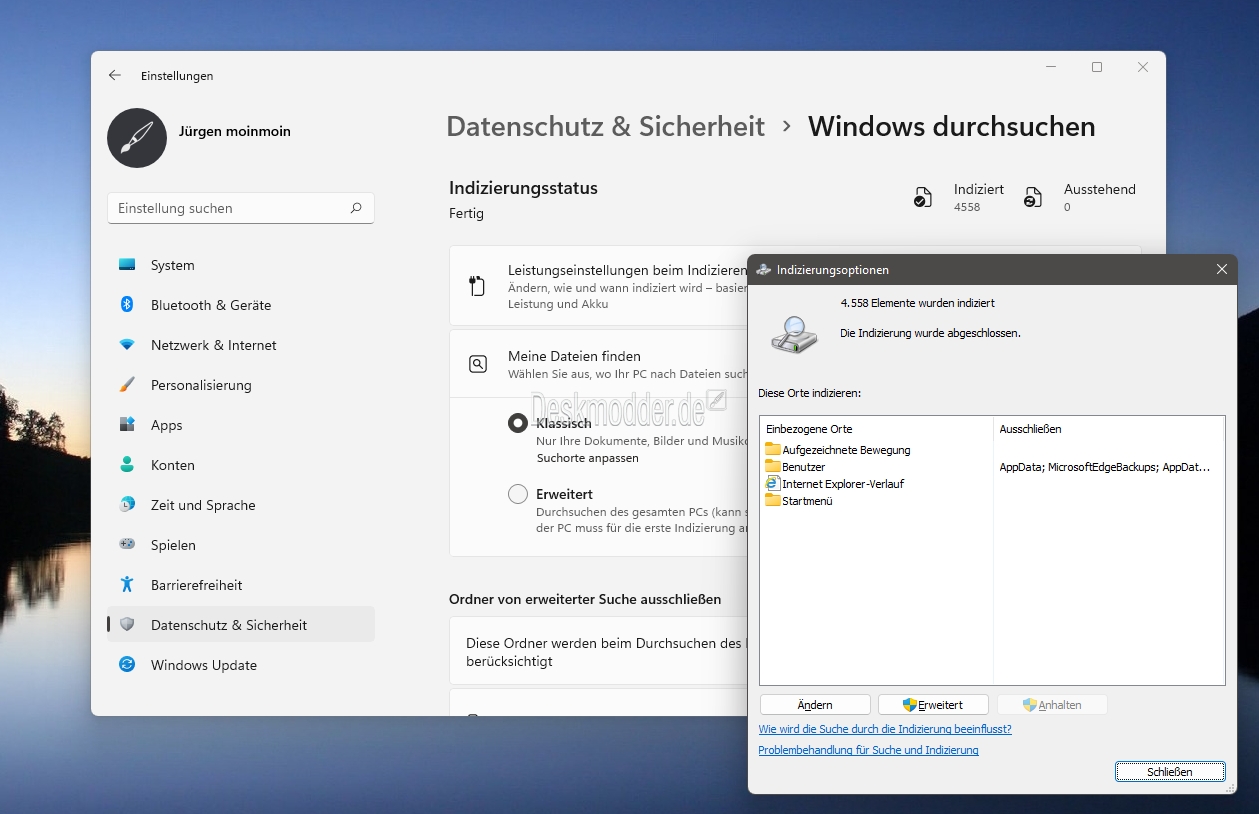The width and height of the screenshot is (1259, 814).
Task: Click the back arrow in Einstellungen
Action: tap(115, 75)
